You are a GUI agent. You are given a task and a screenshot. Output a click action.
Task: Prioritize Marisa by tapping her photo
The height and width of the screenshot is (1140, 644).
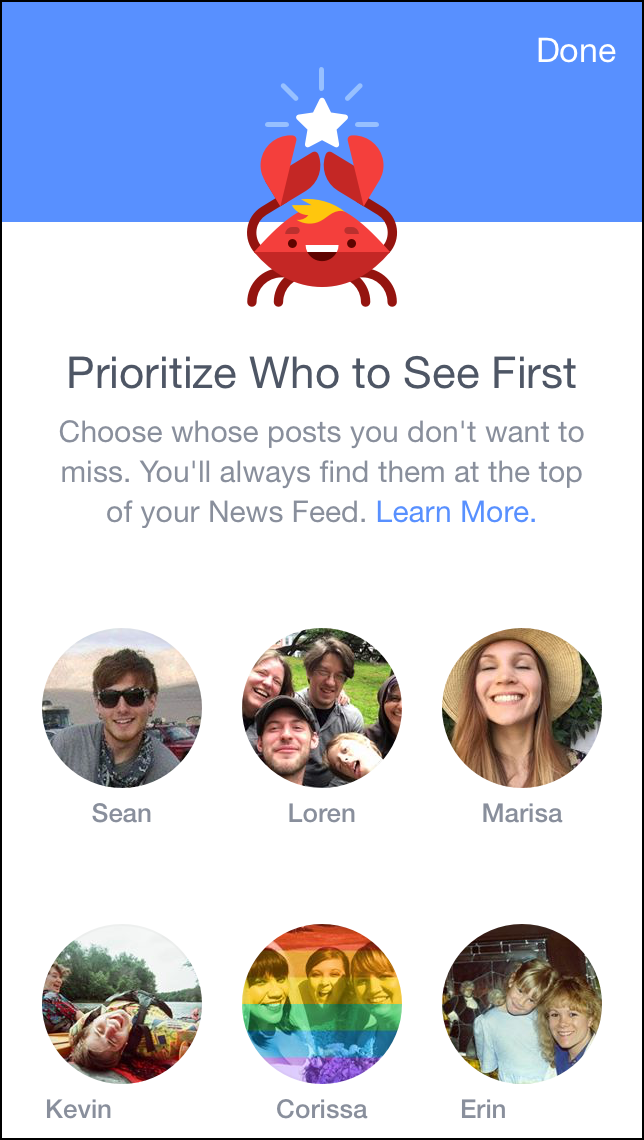pyautogui.click(x=522, y=708)
